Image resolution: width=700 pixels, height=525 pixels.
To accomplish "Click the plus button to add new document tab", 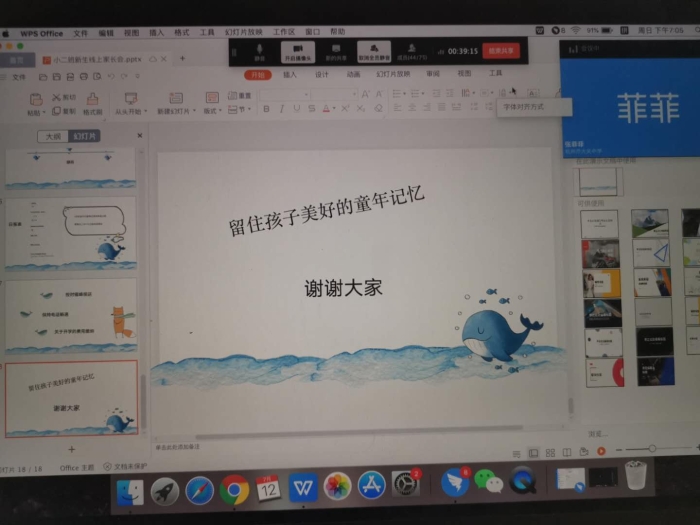I will click(183, 58).
